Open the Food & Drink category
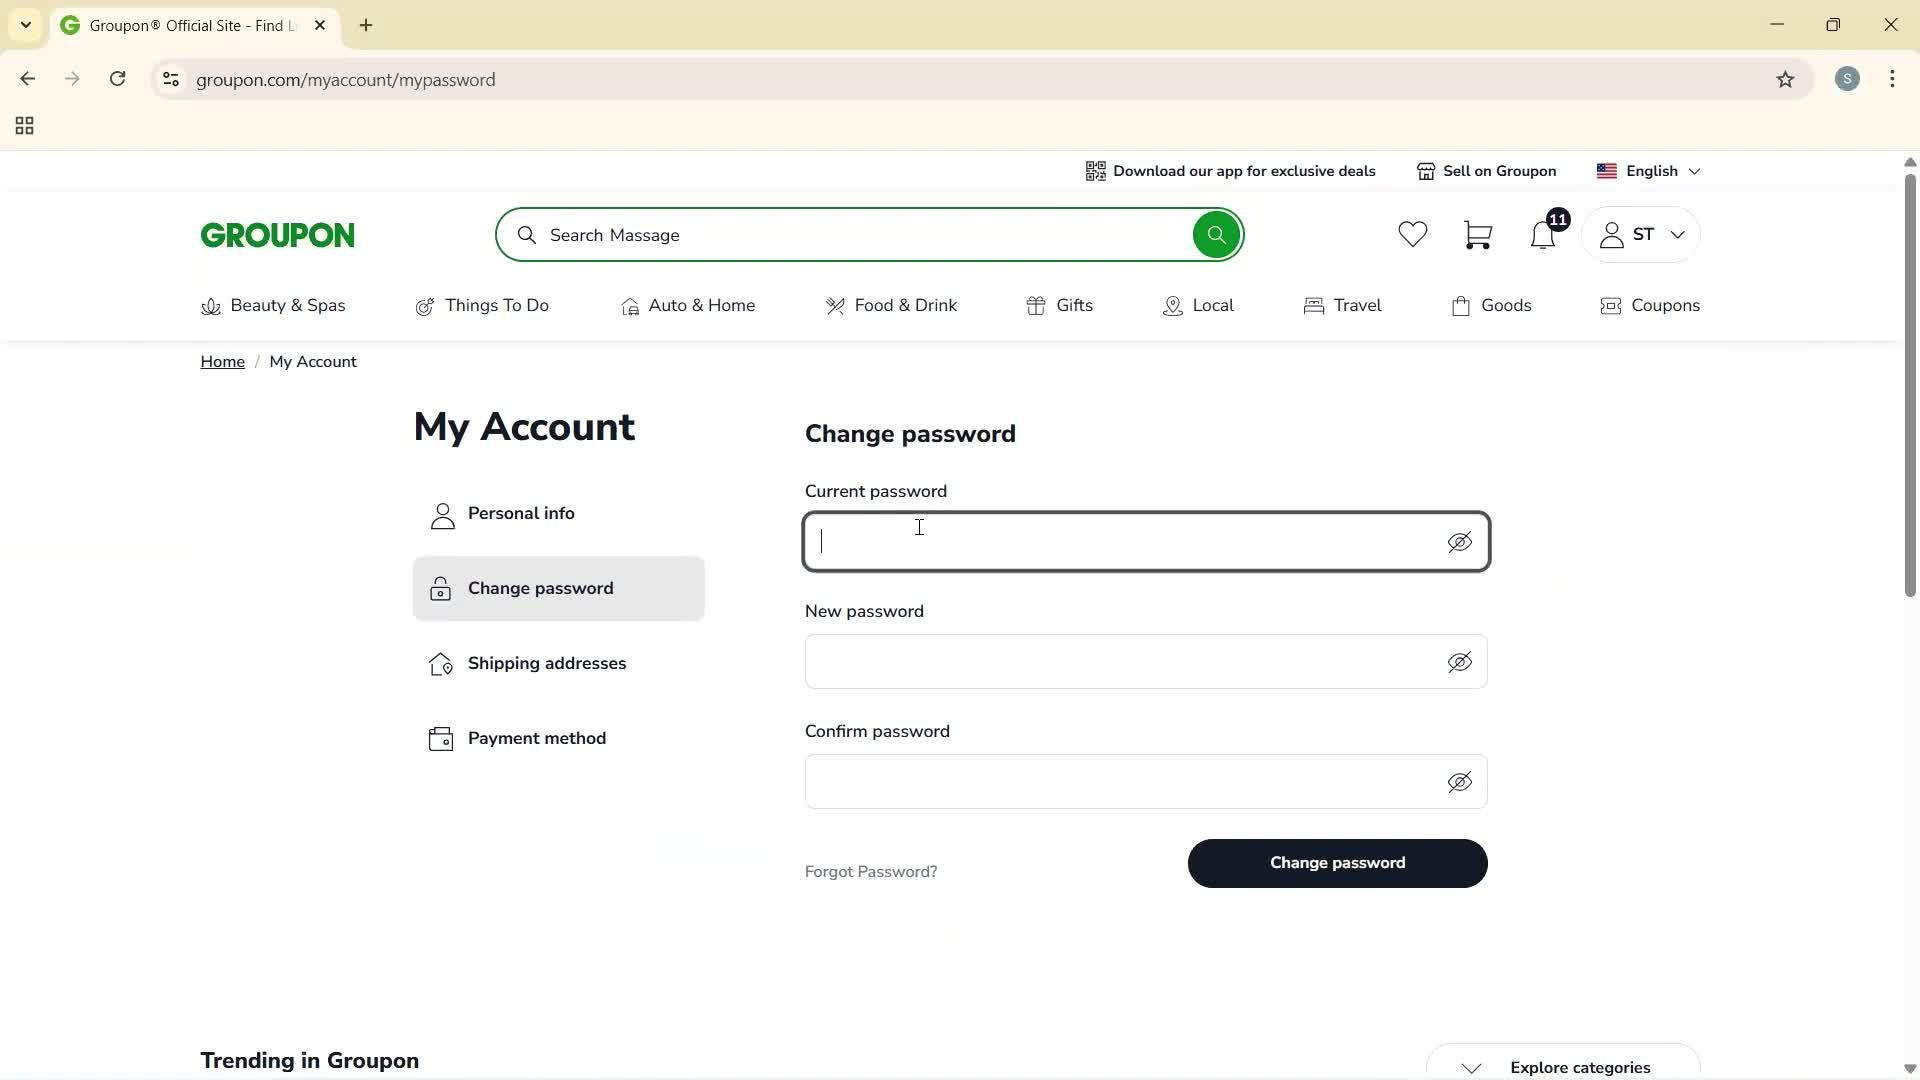 click(x=892, y=306)
